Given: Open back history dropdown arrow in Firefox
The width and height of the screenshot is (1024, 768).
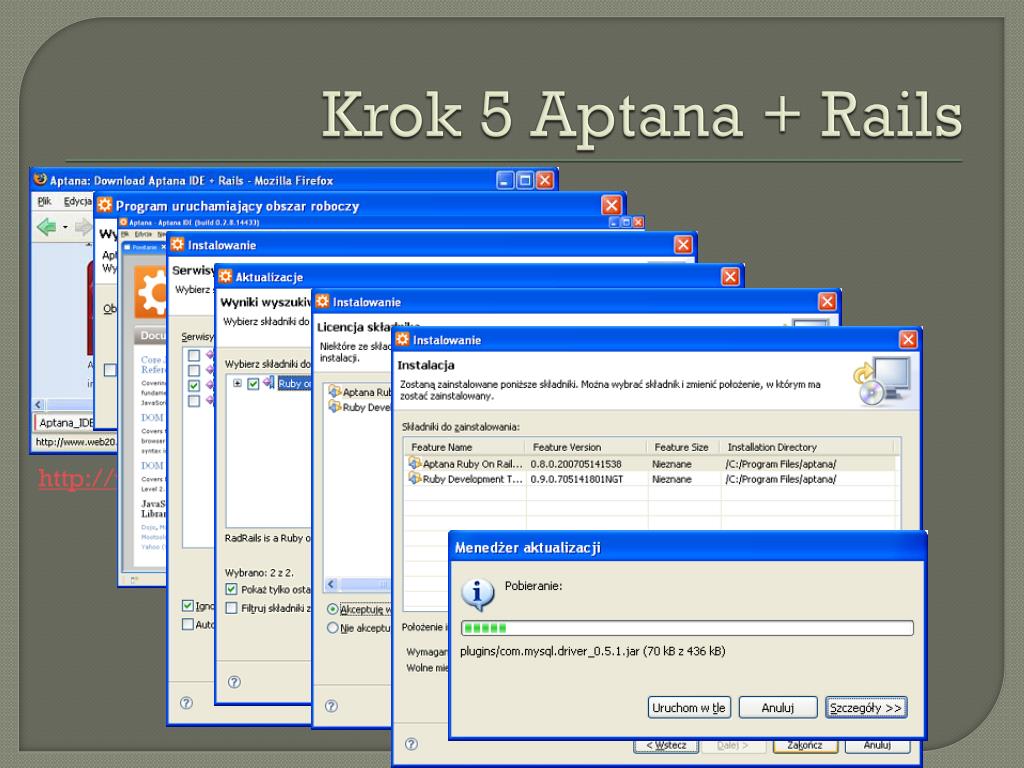Looking at the screenshot, I should click(65, 228).
